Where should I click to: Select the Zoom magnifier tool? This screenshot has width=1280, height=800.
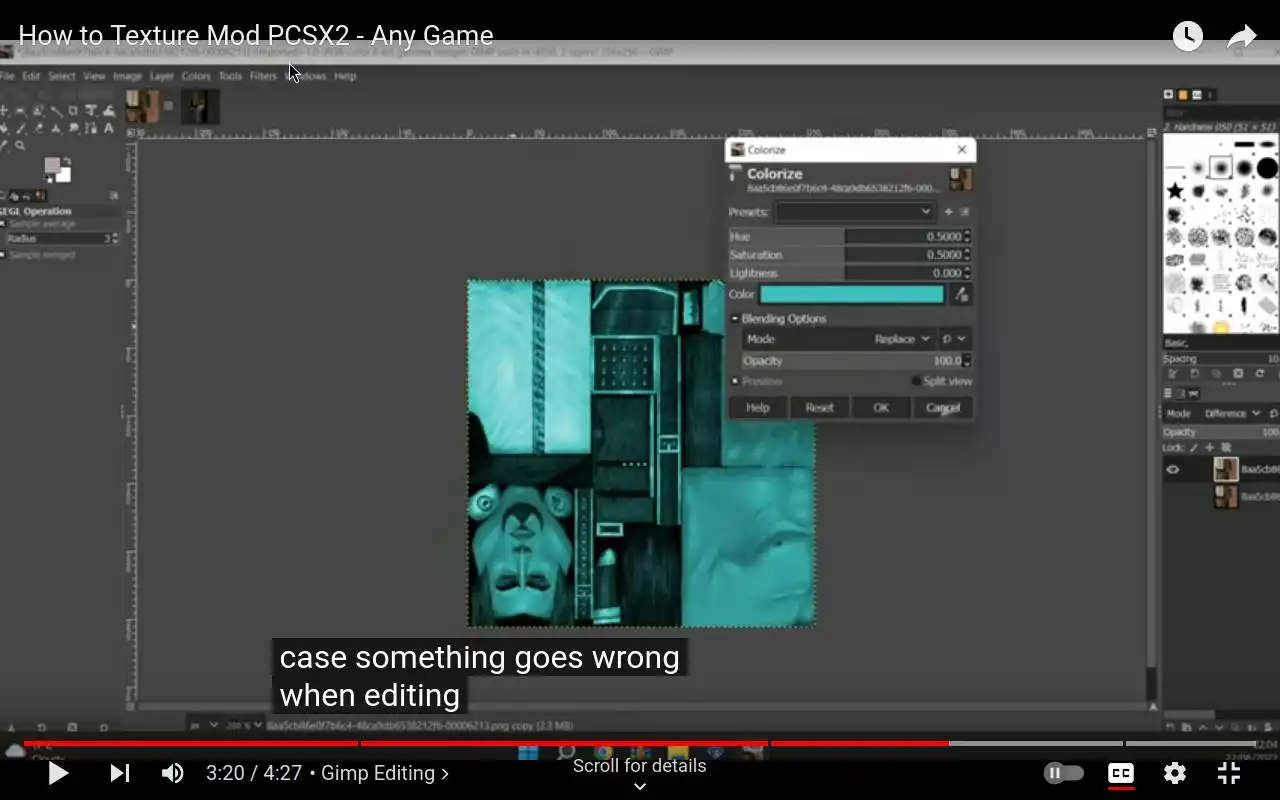coord(20,145)
